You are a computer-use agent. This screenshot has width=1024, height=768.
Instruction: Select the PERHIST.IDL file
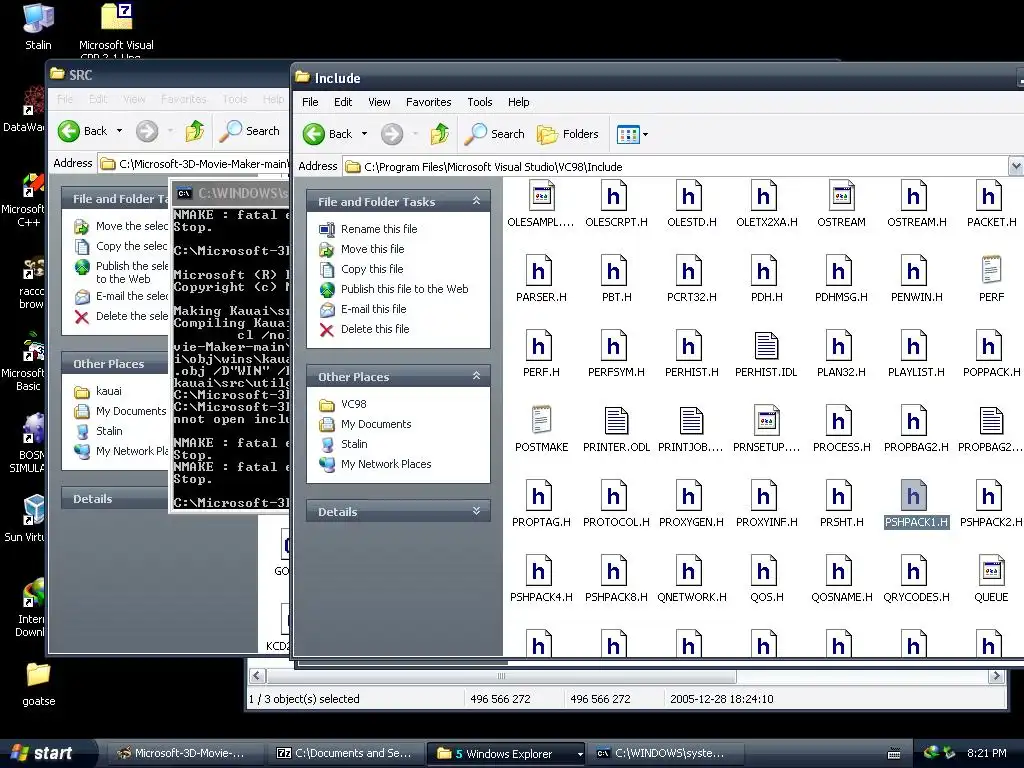pos(766,354)
